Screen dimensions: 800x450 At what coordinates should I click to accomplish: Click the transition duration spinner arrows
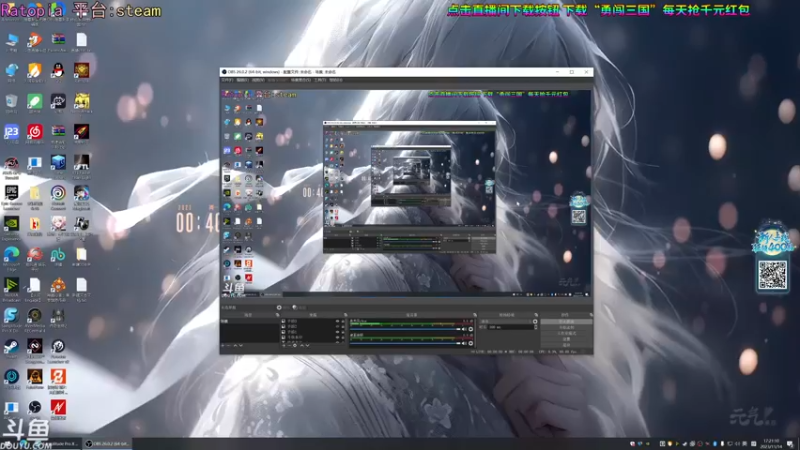pyautogui.click(x=536, y=327)
